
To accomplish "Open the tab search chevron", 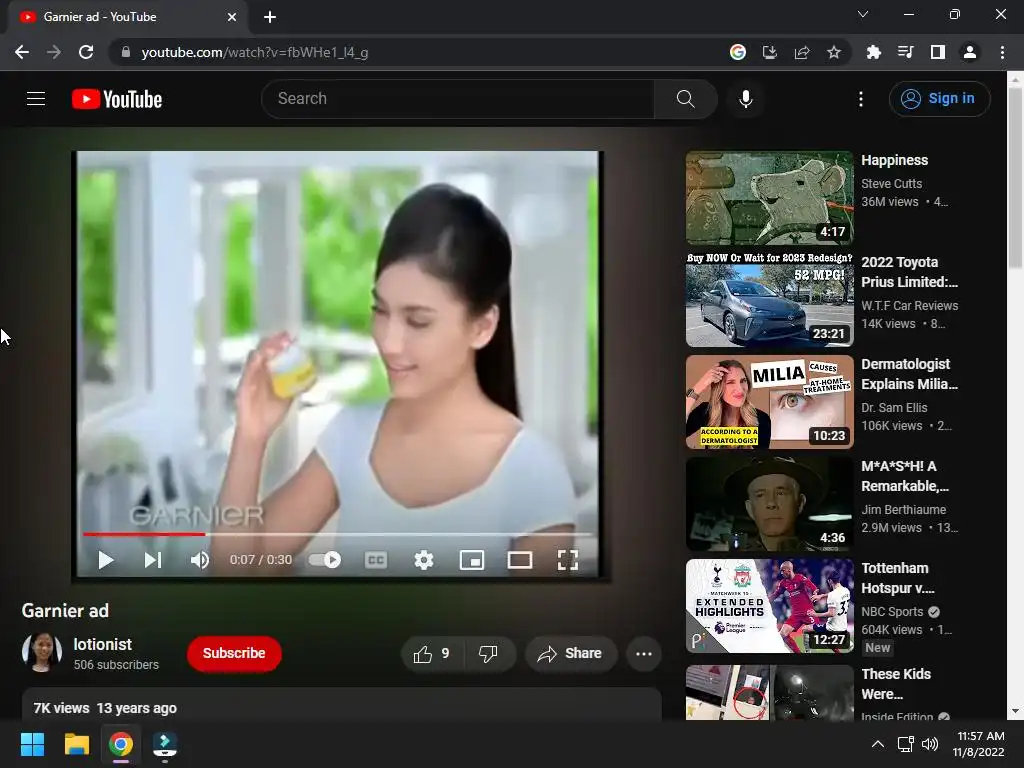I will 862,14.
